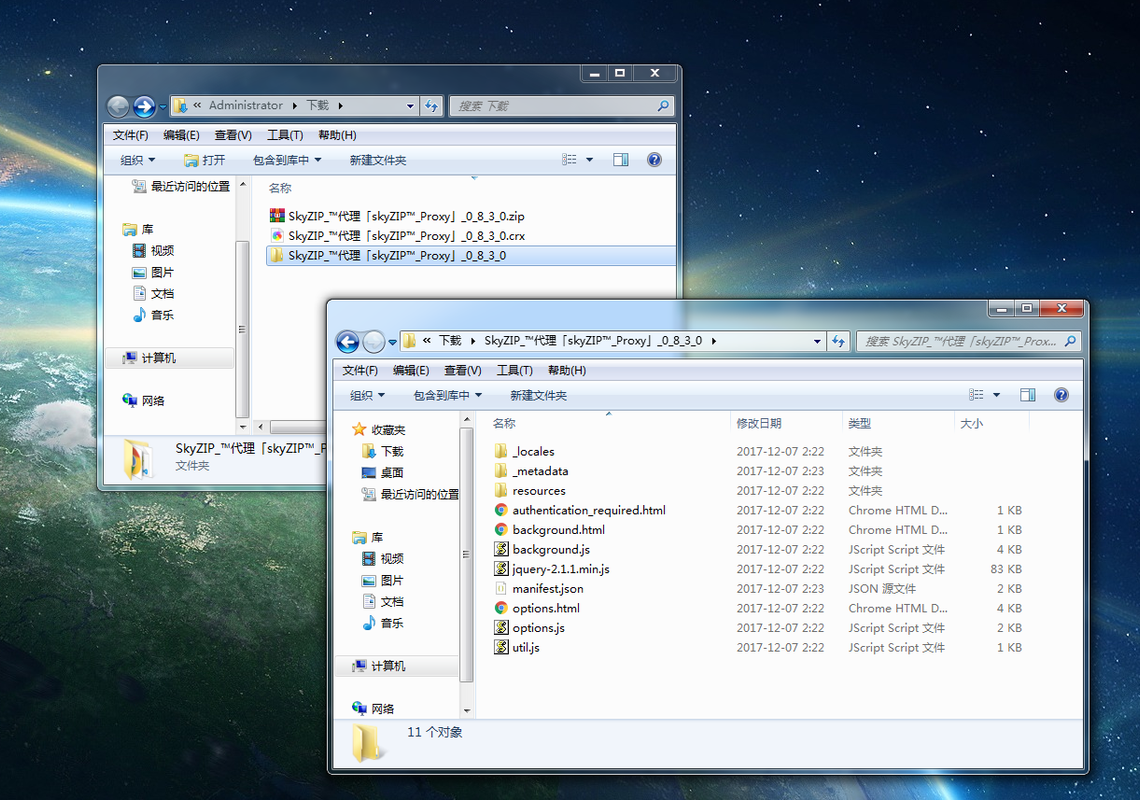Open 包含到库中 dropdown in front window
The width and height of the screenshot is (1140, 800).
(447, 396)
